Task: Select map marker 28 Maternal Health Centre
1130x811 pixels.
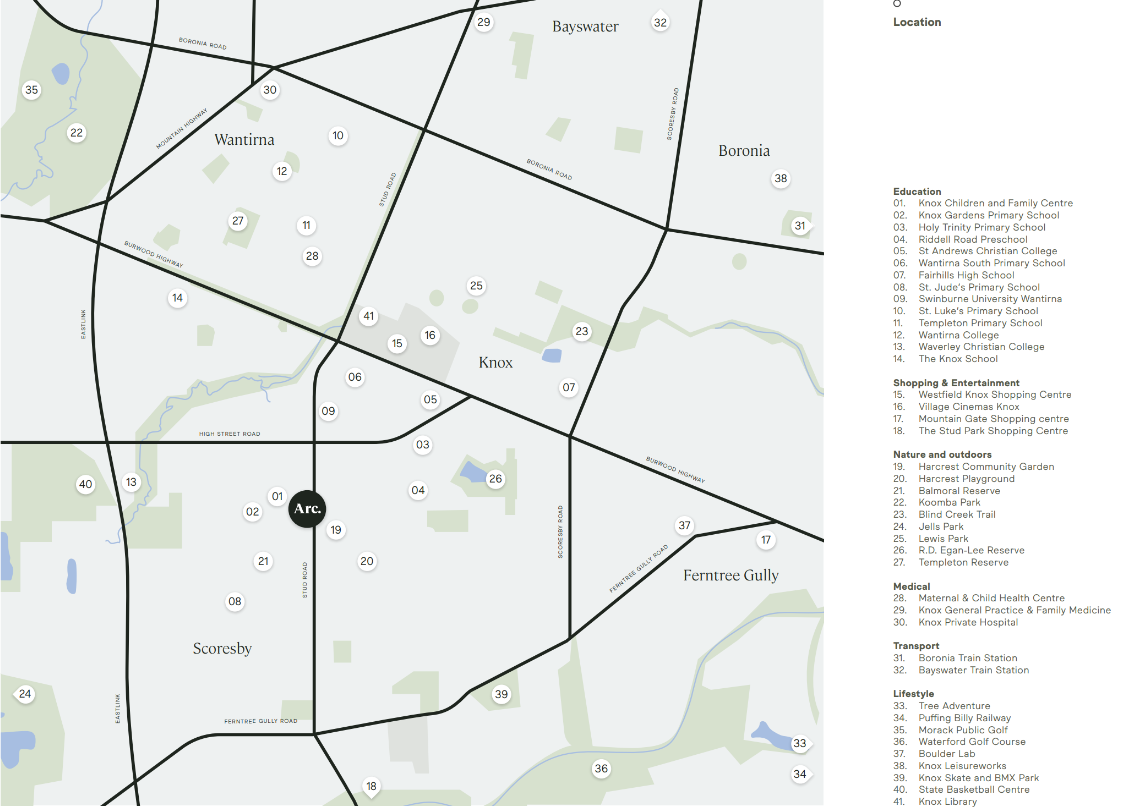Action: coord(312,256)
